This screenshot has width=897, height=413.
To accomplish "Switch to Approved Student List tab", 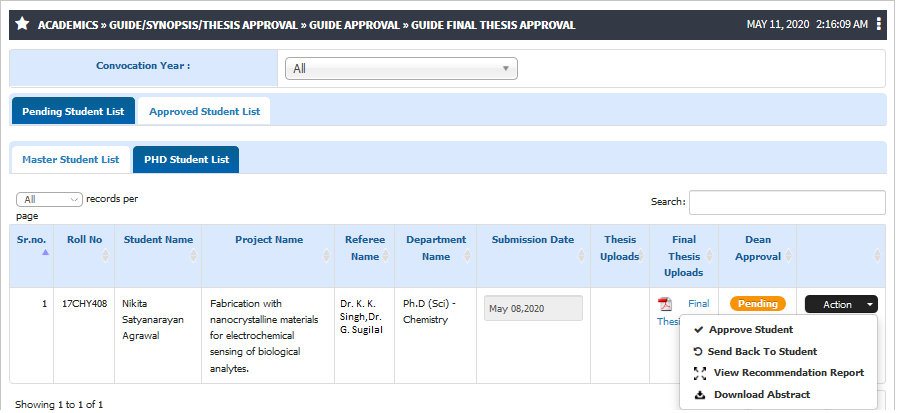I will tap(205, 111).
